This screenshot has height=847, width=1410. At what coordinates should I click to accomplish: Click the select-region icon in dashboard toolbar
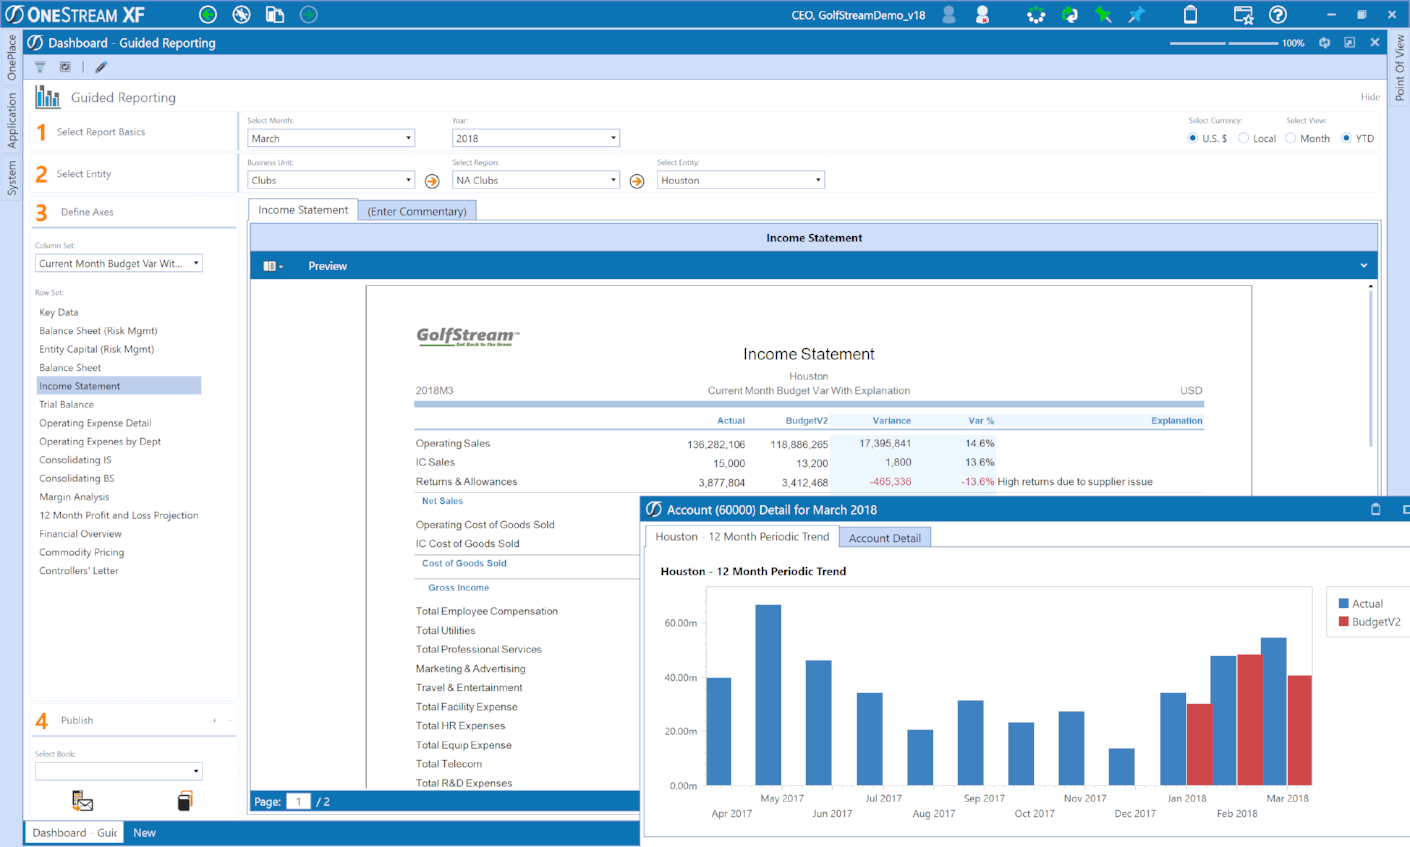point(65,67)
